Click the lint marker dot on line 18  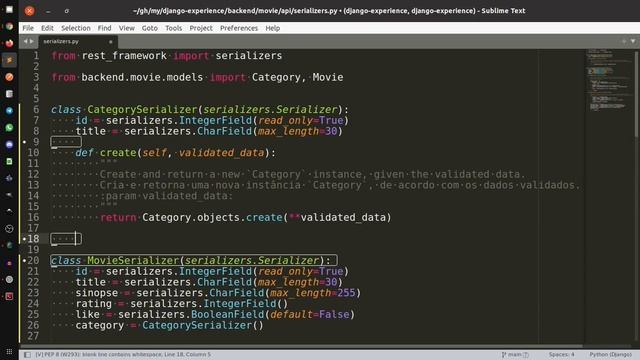[x=24, y=239]
